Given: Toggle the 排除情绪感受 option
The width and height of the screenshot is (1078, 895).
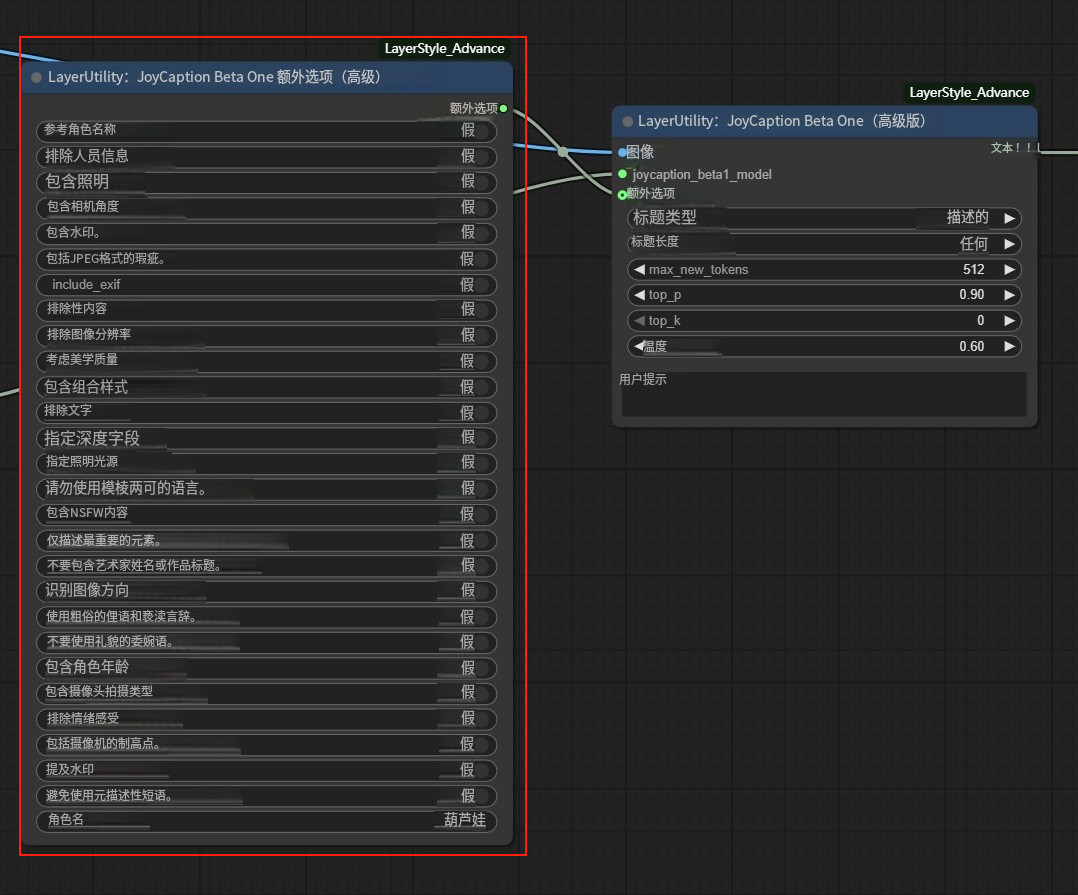Looking at the screenshot, I should pos(266,719).
